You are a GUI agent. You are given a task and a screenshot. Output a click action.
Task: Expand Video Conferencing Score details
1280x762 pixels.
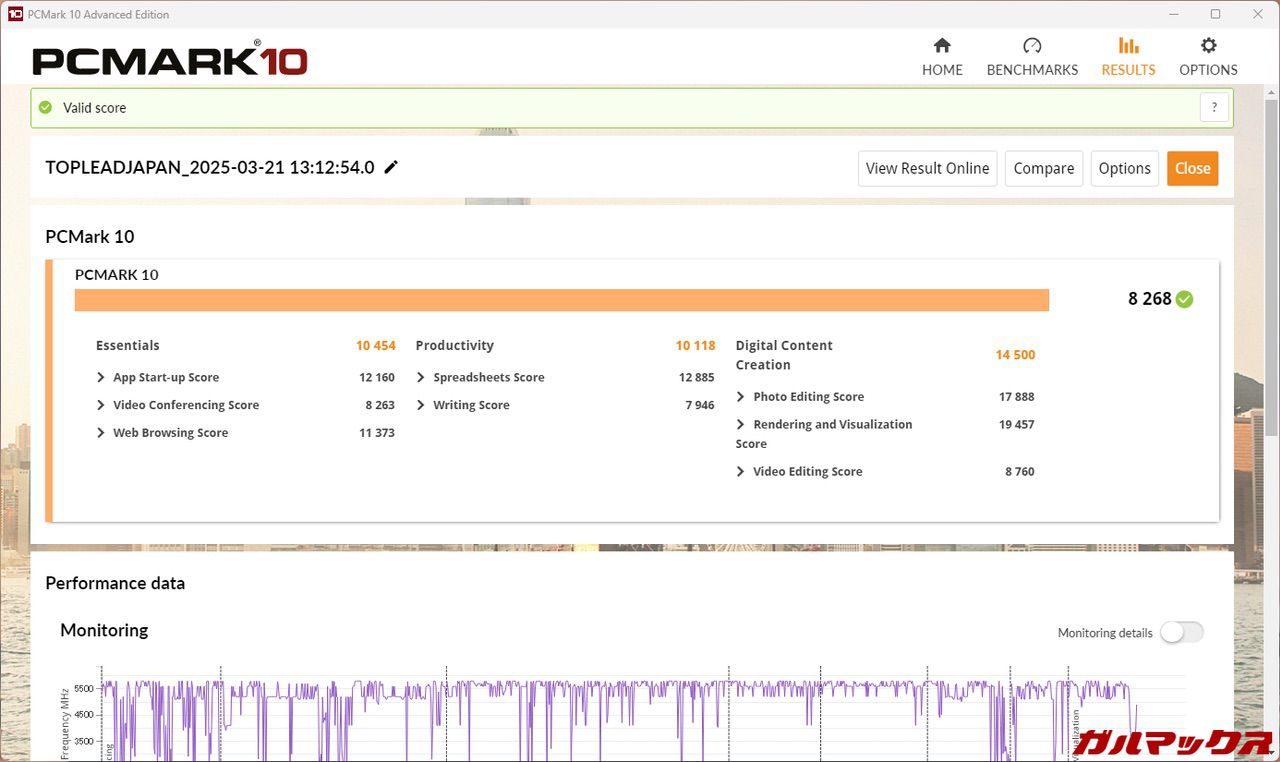coord(101,406)
